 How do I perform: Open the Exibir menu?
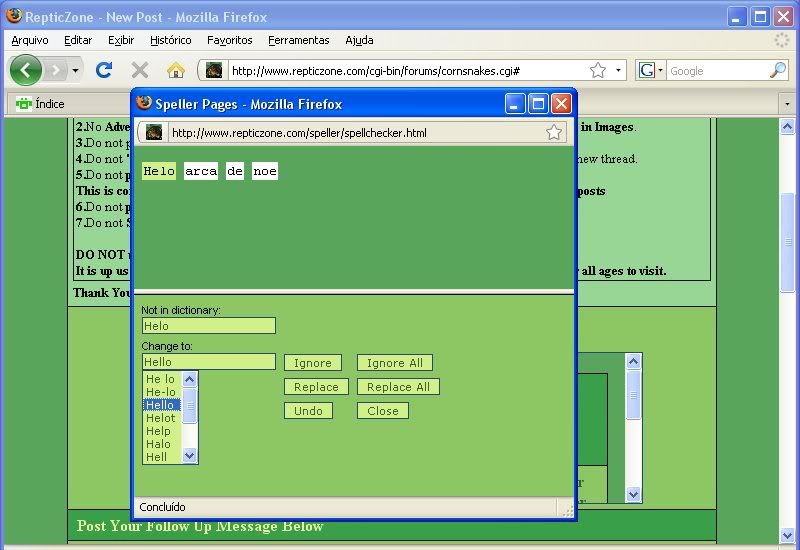click(121, 40)
